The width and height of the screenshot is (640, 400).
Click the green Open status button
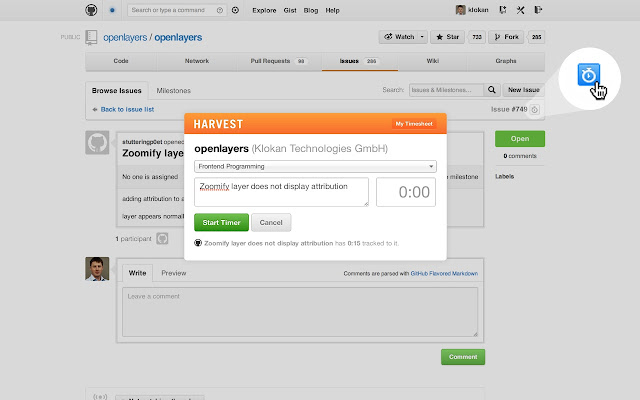coord(520,139)
